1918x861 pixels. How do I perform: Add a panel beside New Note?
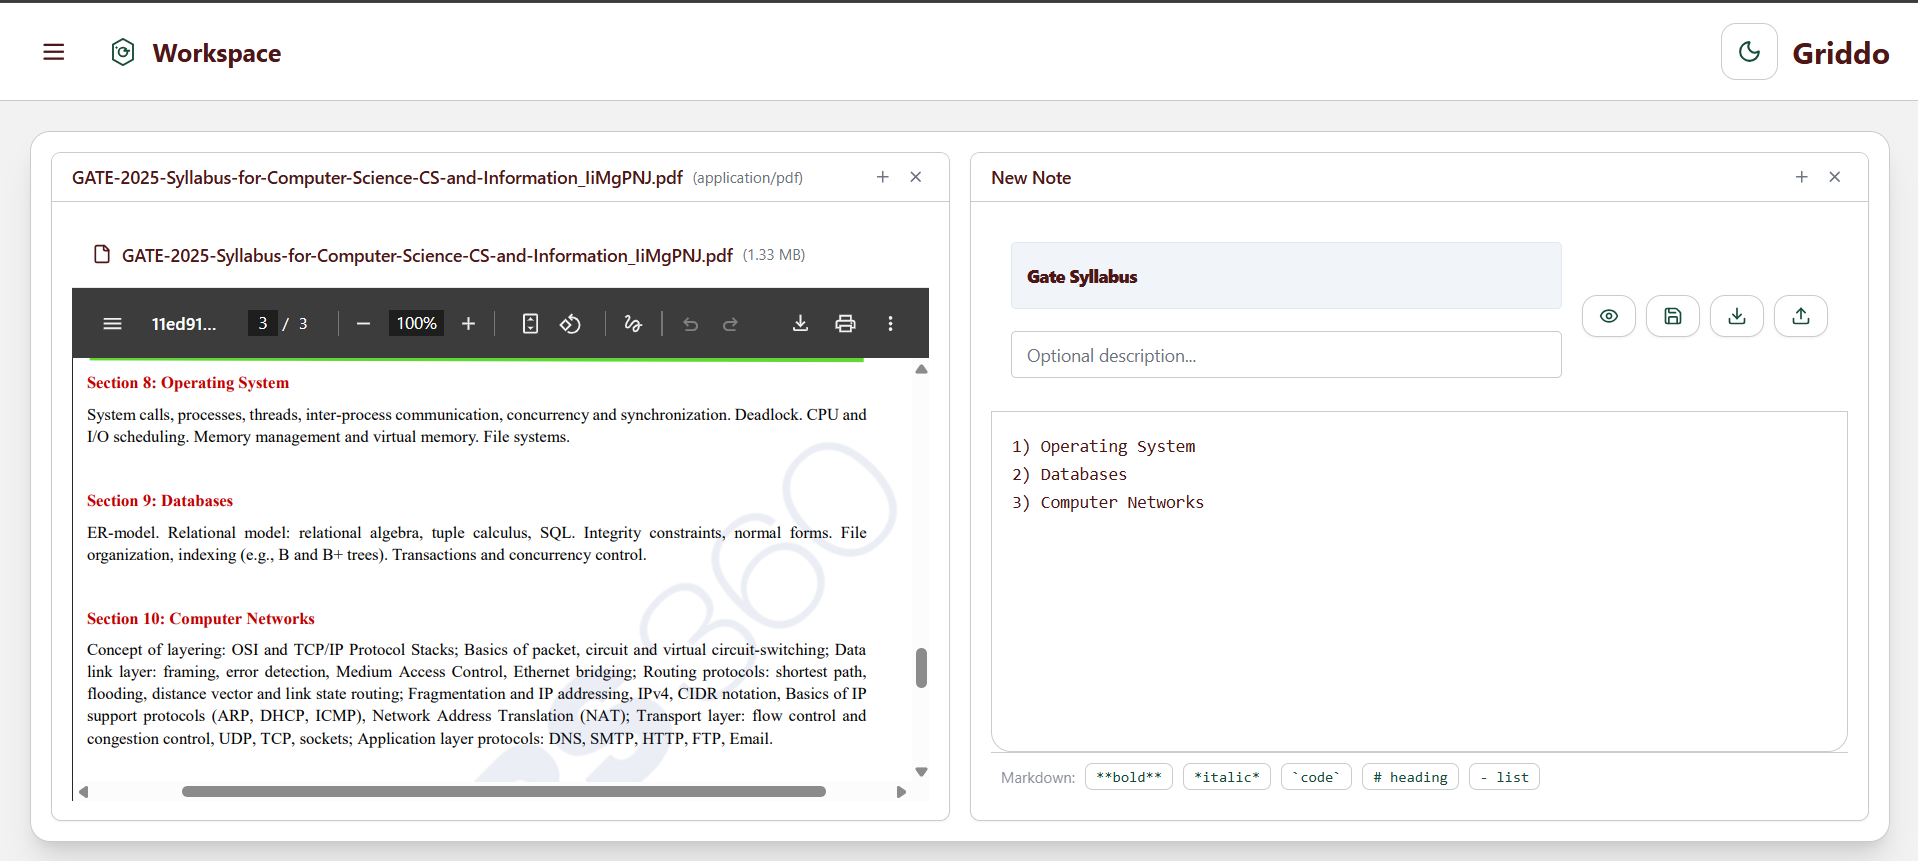(1802, 177)
